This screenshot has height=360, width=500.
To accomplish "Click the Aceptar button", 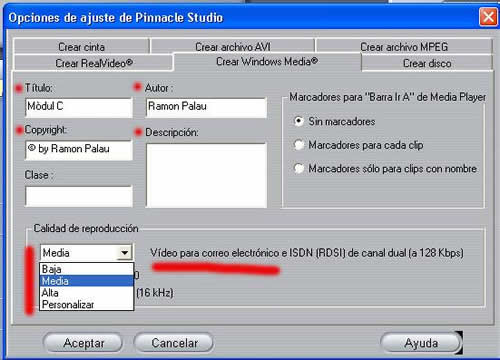I will point(83,343).
